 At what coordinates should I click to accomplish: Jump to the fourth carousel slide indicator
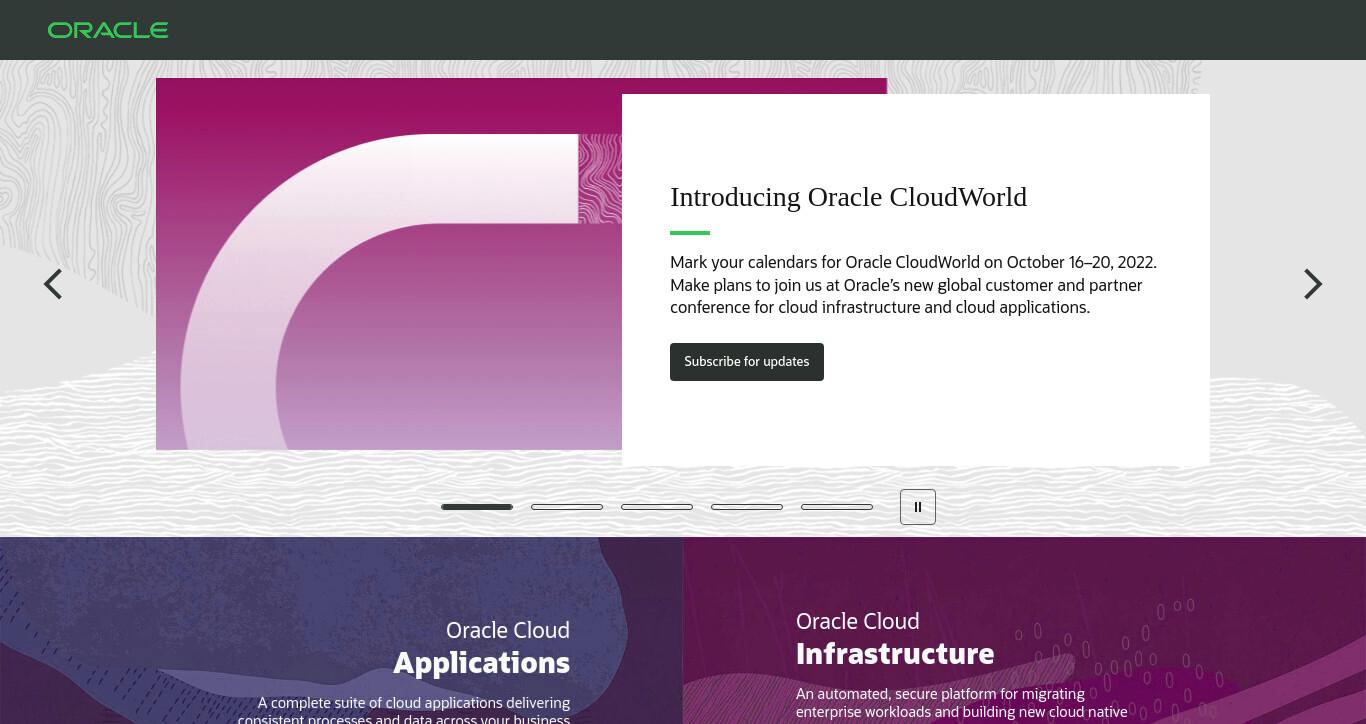[x=747, y=507]
